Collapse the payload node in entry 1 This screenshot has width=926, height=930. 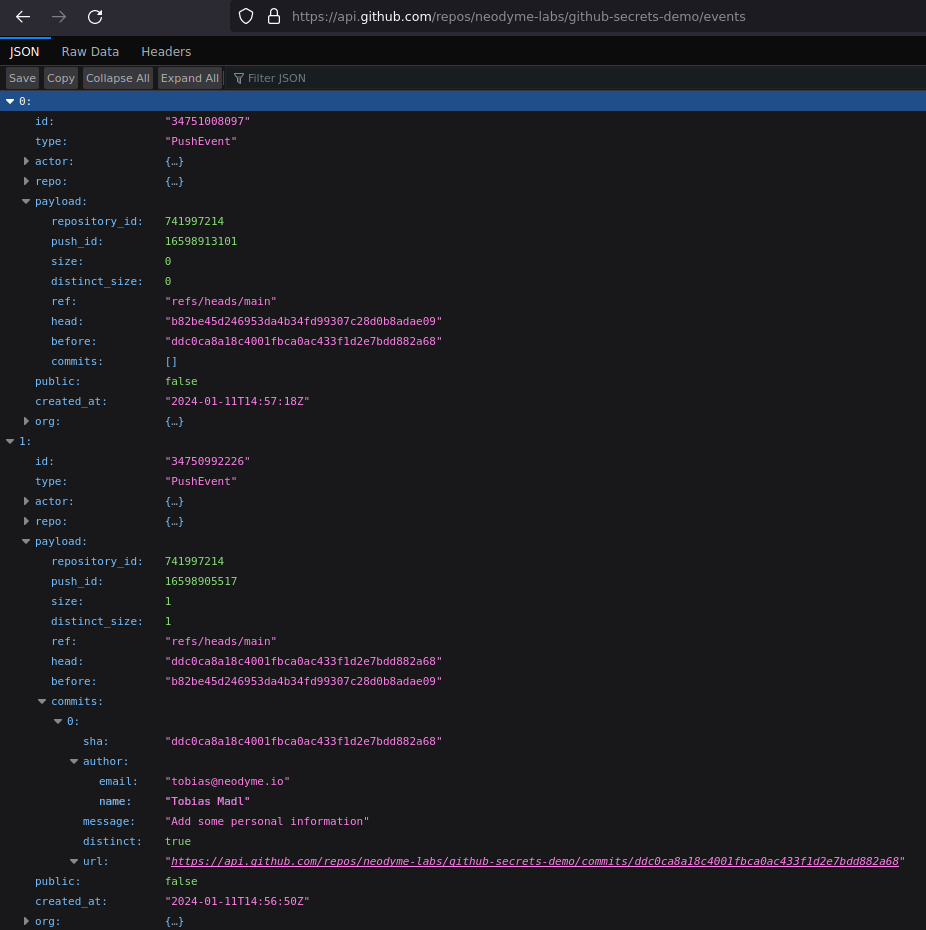click(26, 541)
